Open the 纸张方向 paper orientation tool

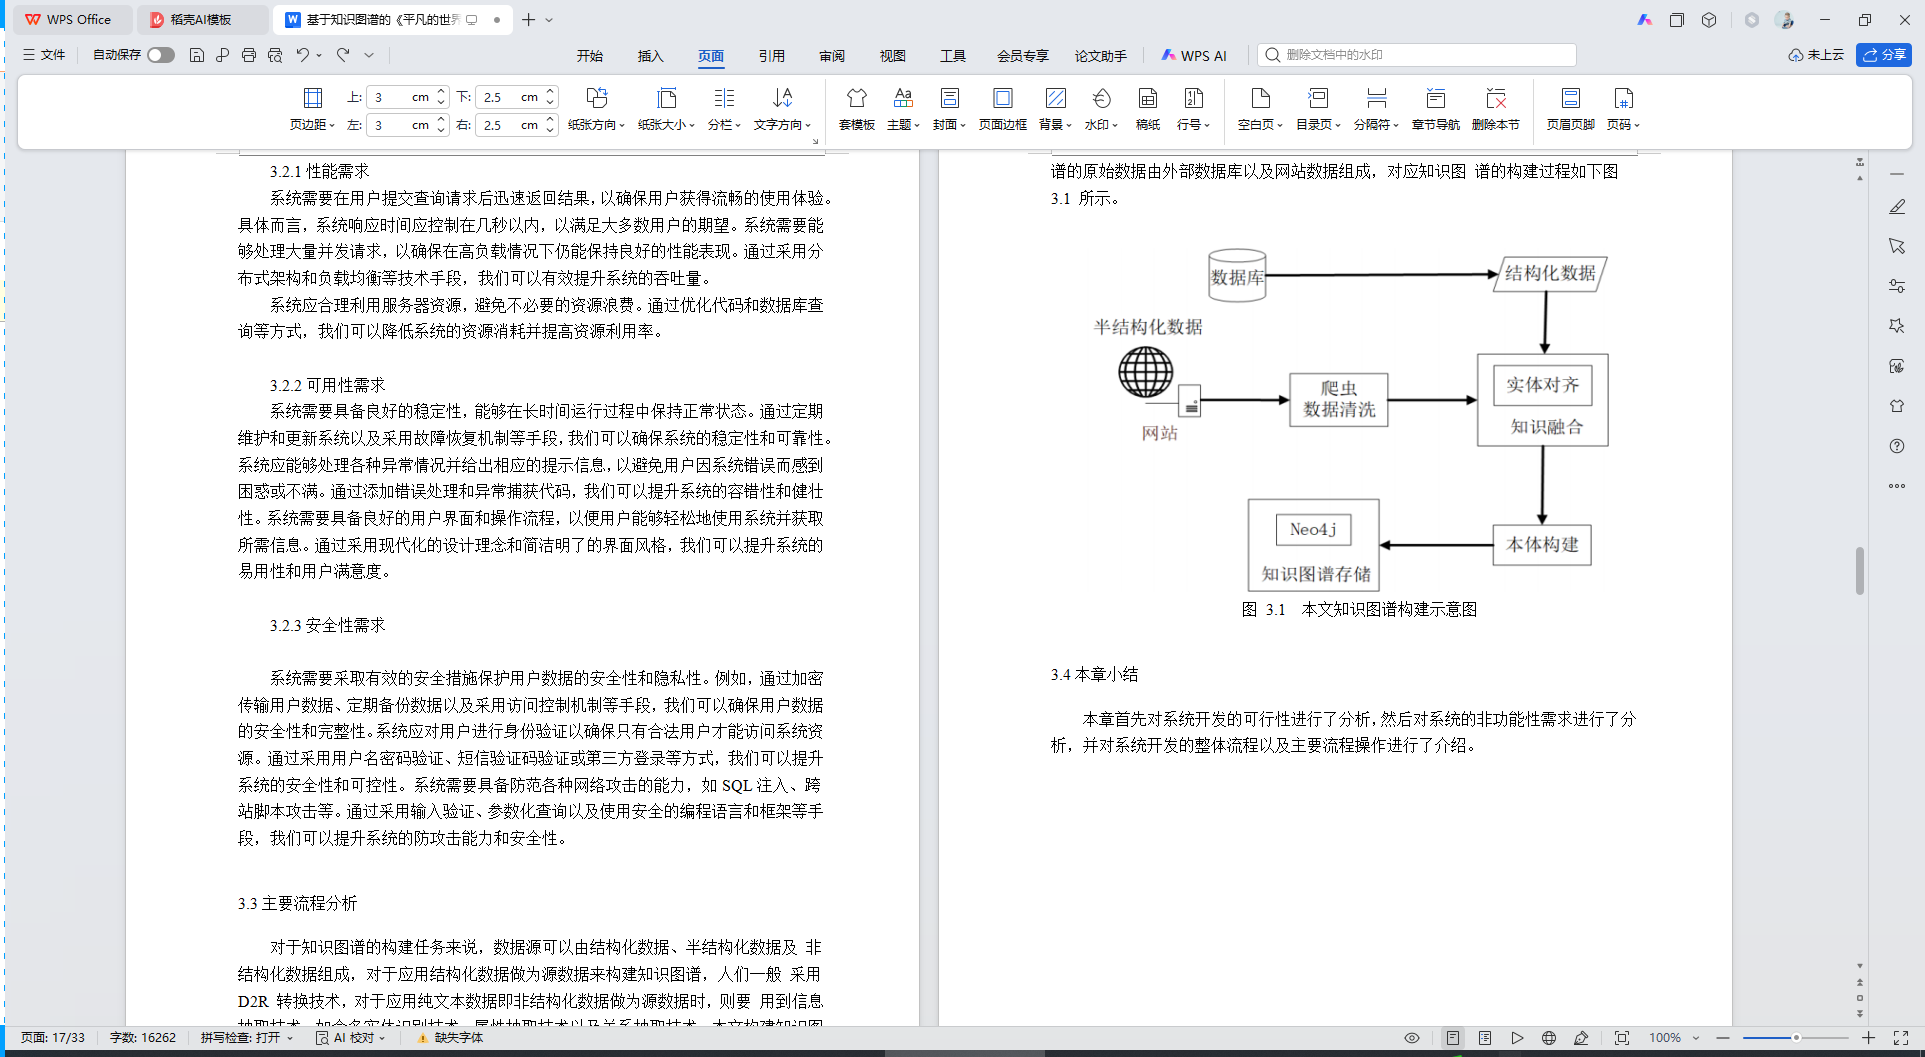[x=596, y=108]
